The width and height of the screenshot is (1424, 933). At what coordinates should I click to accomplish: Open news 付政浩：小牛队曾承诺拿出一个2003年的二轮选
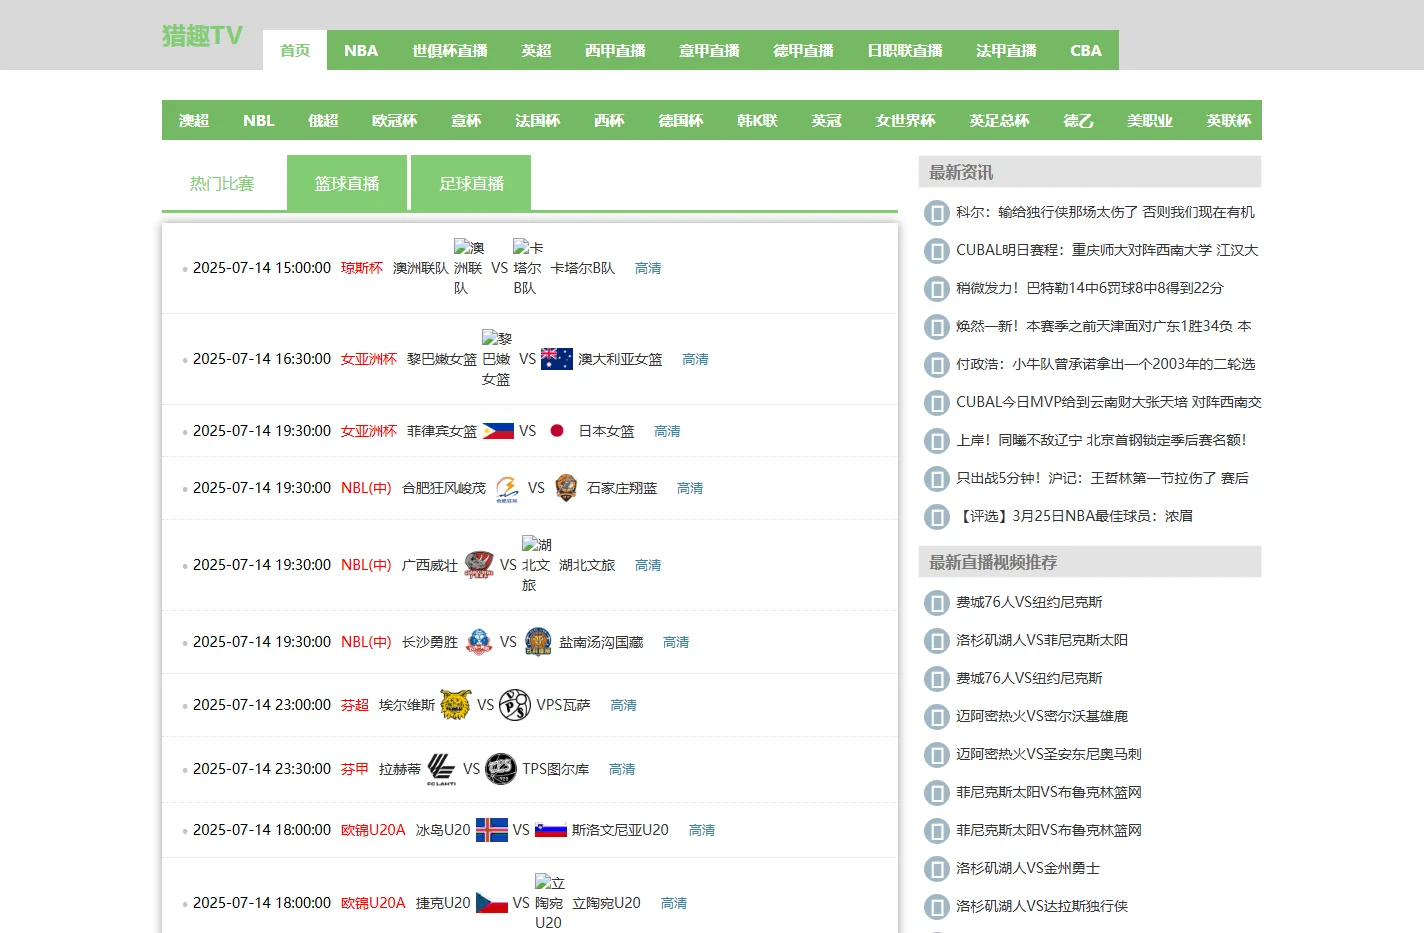pos(1105,364)
